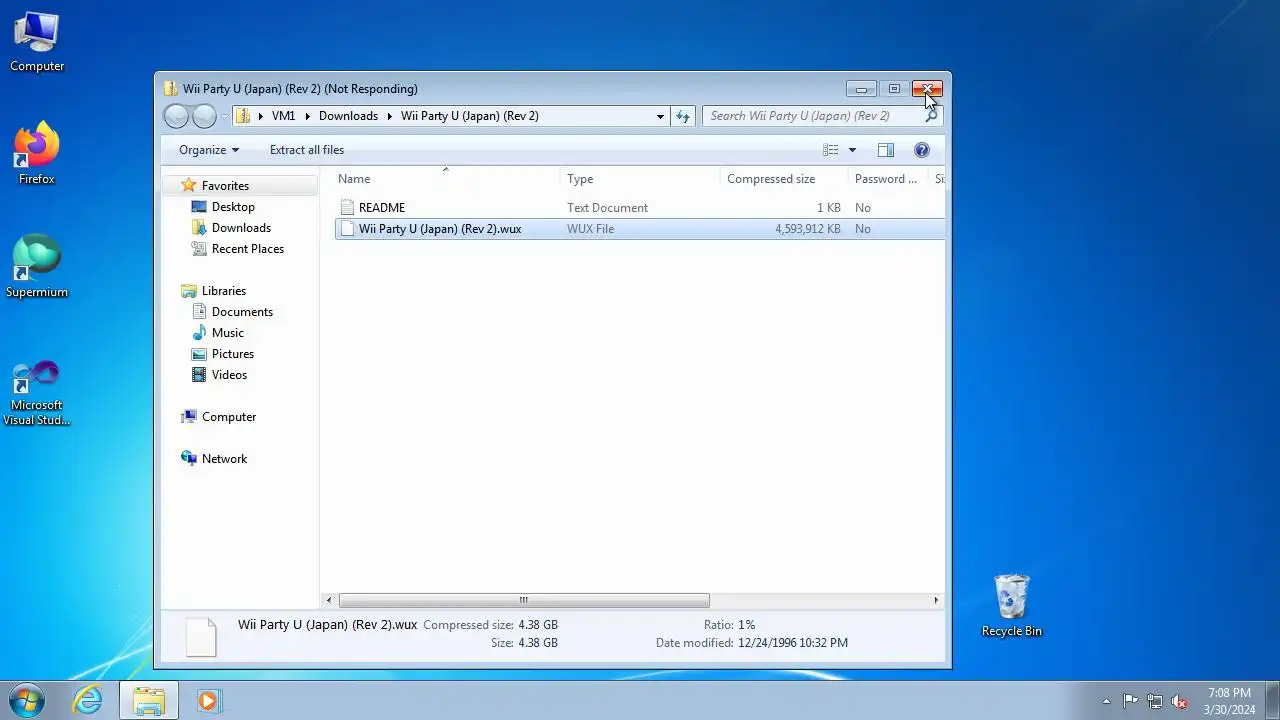The image size is (1280, 720).
Task: Click the 4,593,912 KB compressed size cell
Action: 808,229
